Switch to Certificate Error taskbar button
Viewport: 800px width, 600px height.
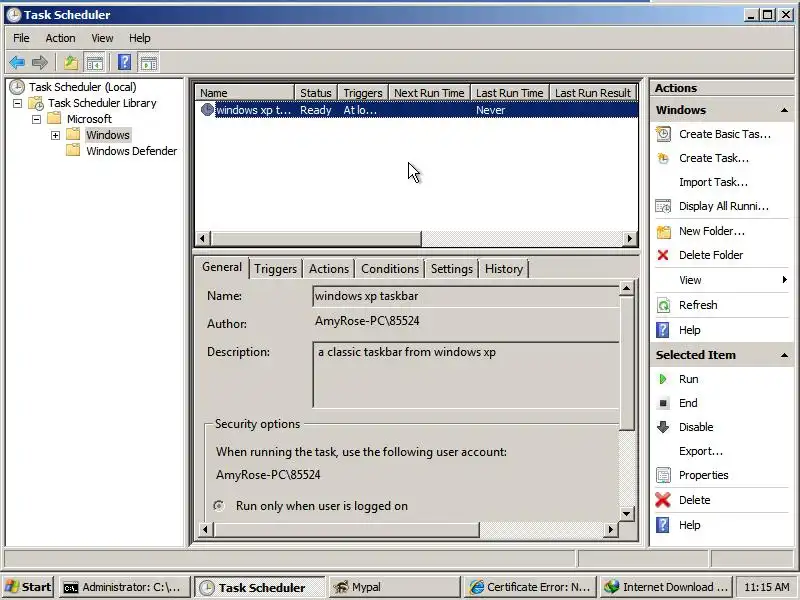point(530,587)
